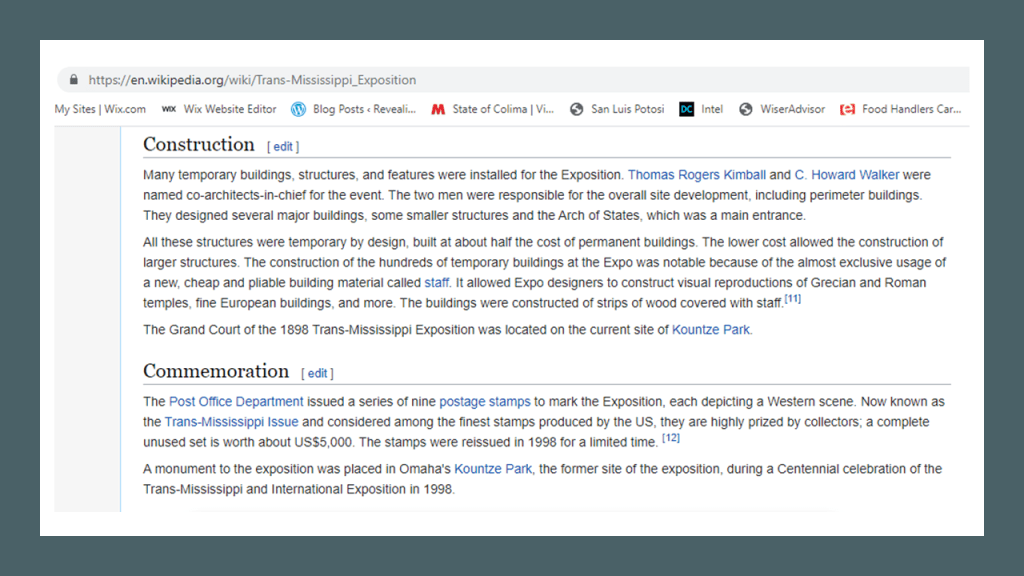Screen dimensions: 1024x576
Task: Edit the Commemoration section
Action: [317, 374]
